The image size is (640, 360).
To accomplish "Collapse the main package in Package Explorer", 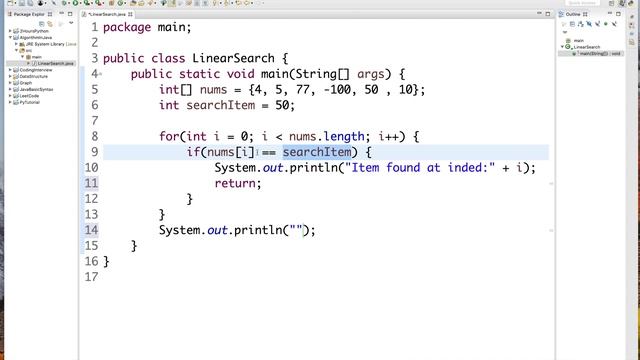I will pyautogui.click(x=22, y=57).
